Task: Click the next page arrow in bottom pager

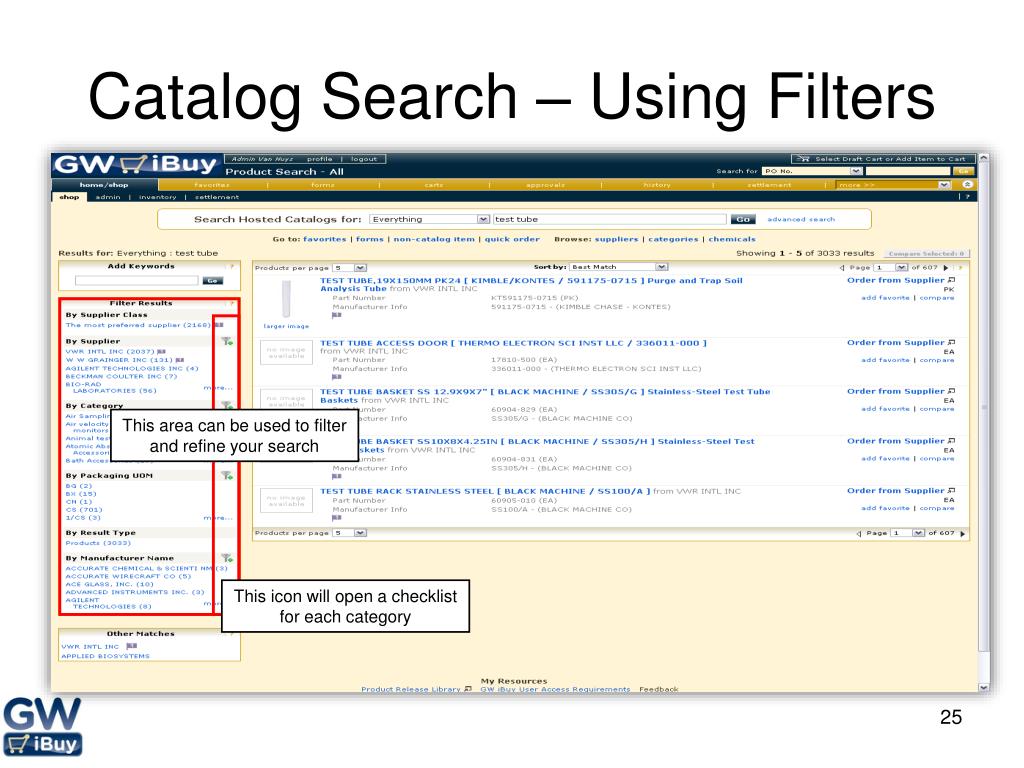Action: [x=963, y=534]
